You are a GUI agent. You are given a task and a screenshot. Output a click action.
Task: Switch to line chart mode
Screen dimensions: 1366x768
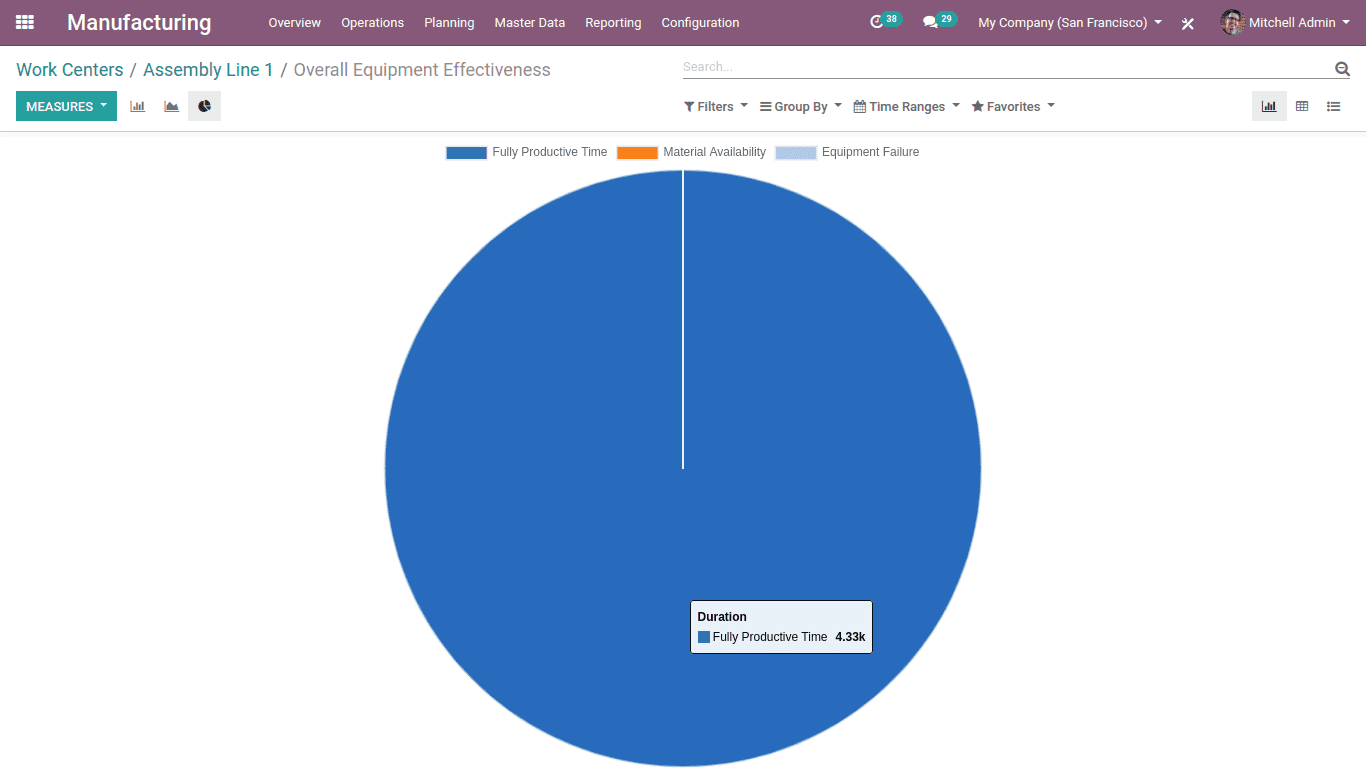(171, 106)
